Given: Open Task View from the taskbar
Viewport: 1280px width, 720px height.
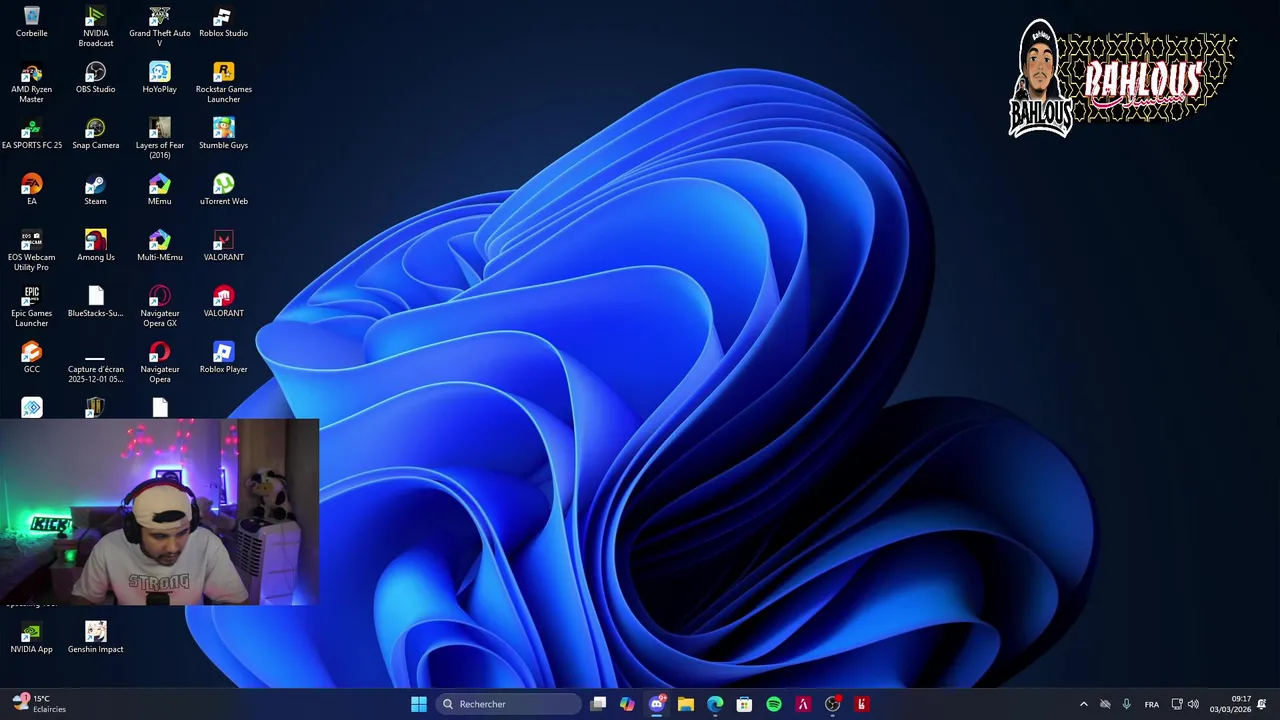Looking at the screenshot, I should tap(598, 704).
